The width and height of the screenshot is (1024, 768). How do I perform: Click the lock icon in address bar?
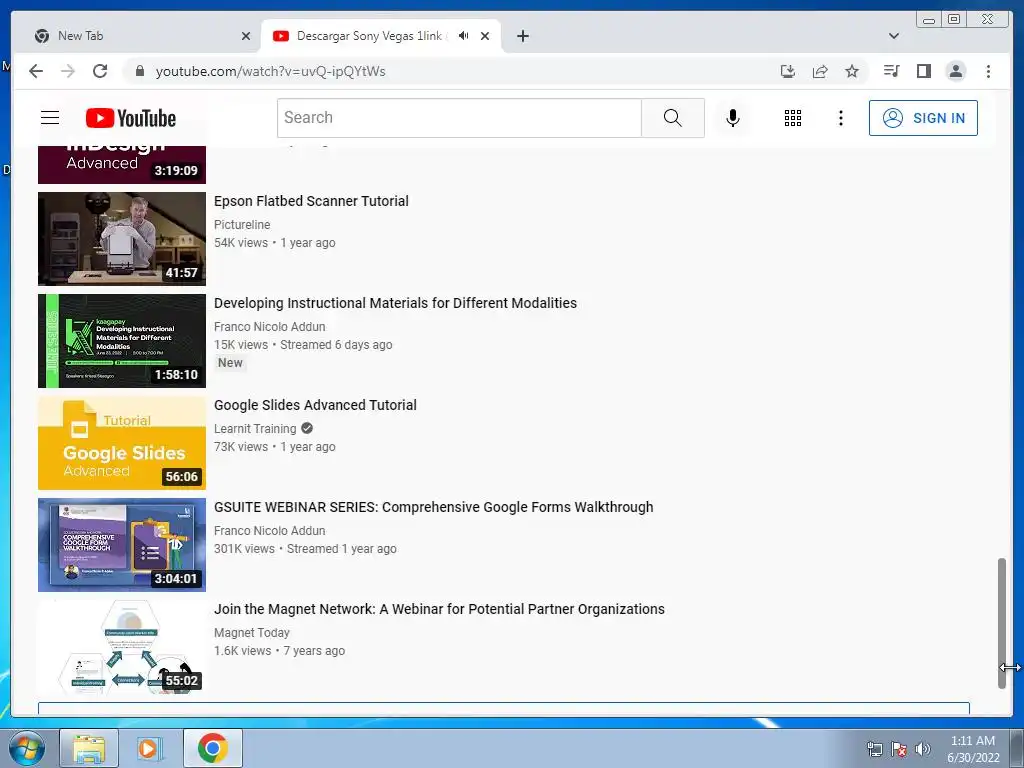click(x=139, y=71)
